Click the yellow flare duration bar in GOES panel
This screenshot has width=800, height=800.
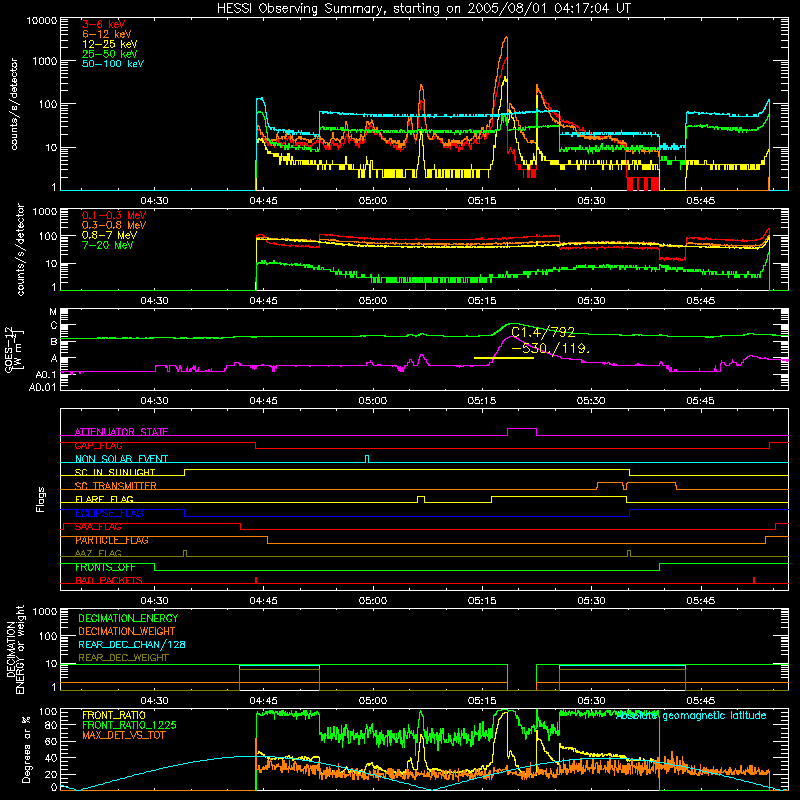[504, 358]
